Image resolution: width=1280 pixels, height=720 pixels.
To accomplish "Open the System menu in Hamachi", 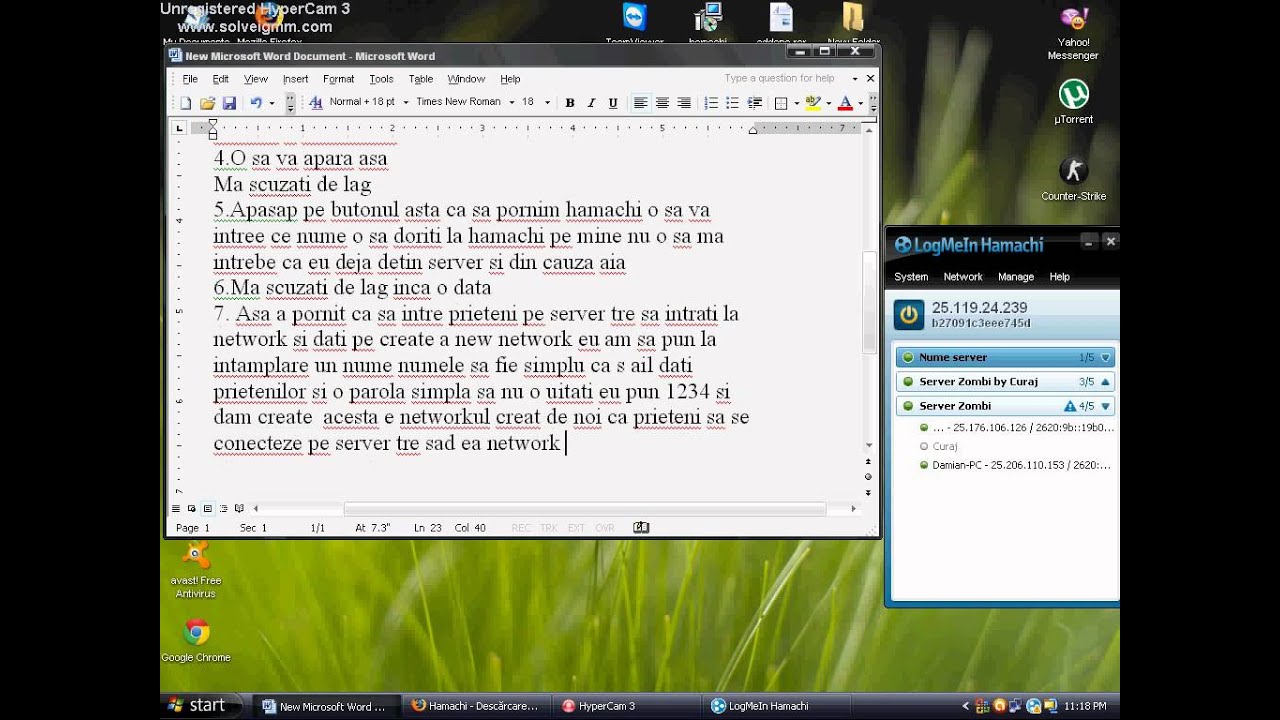I will pyautogui.click(x=911, y=277).
